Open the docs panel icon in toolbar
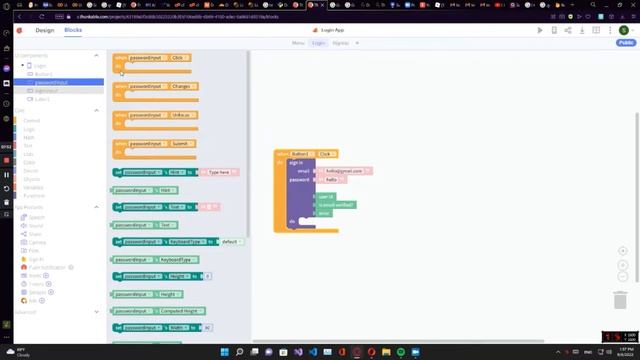The height and width of the screenshot is (360, 640). pos(596,30)
